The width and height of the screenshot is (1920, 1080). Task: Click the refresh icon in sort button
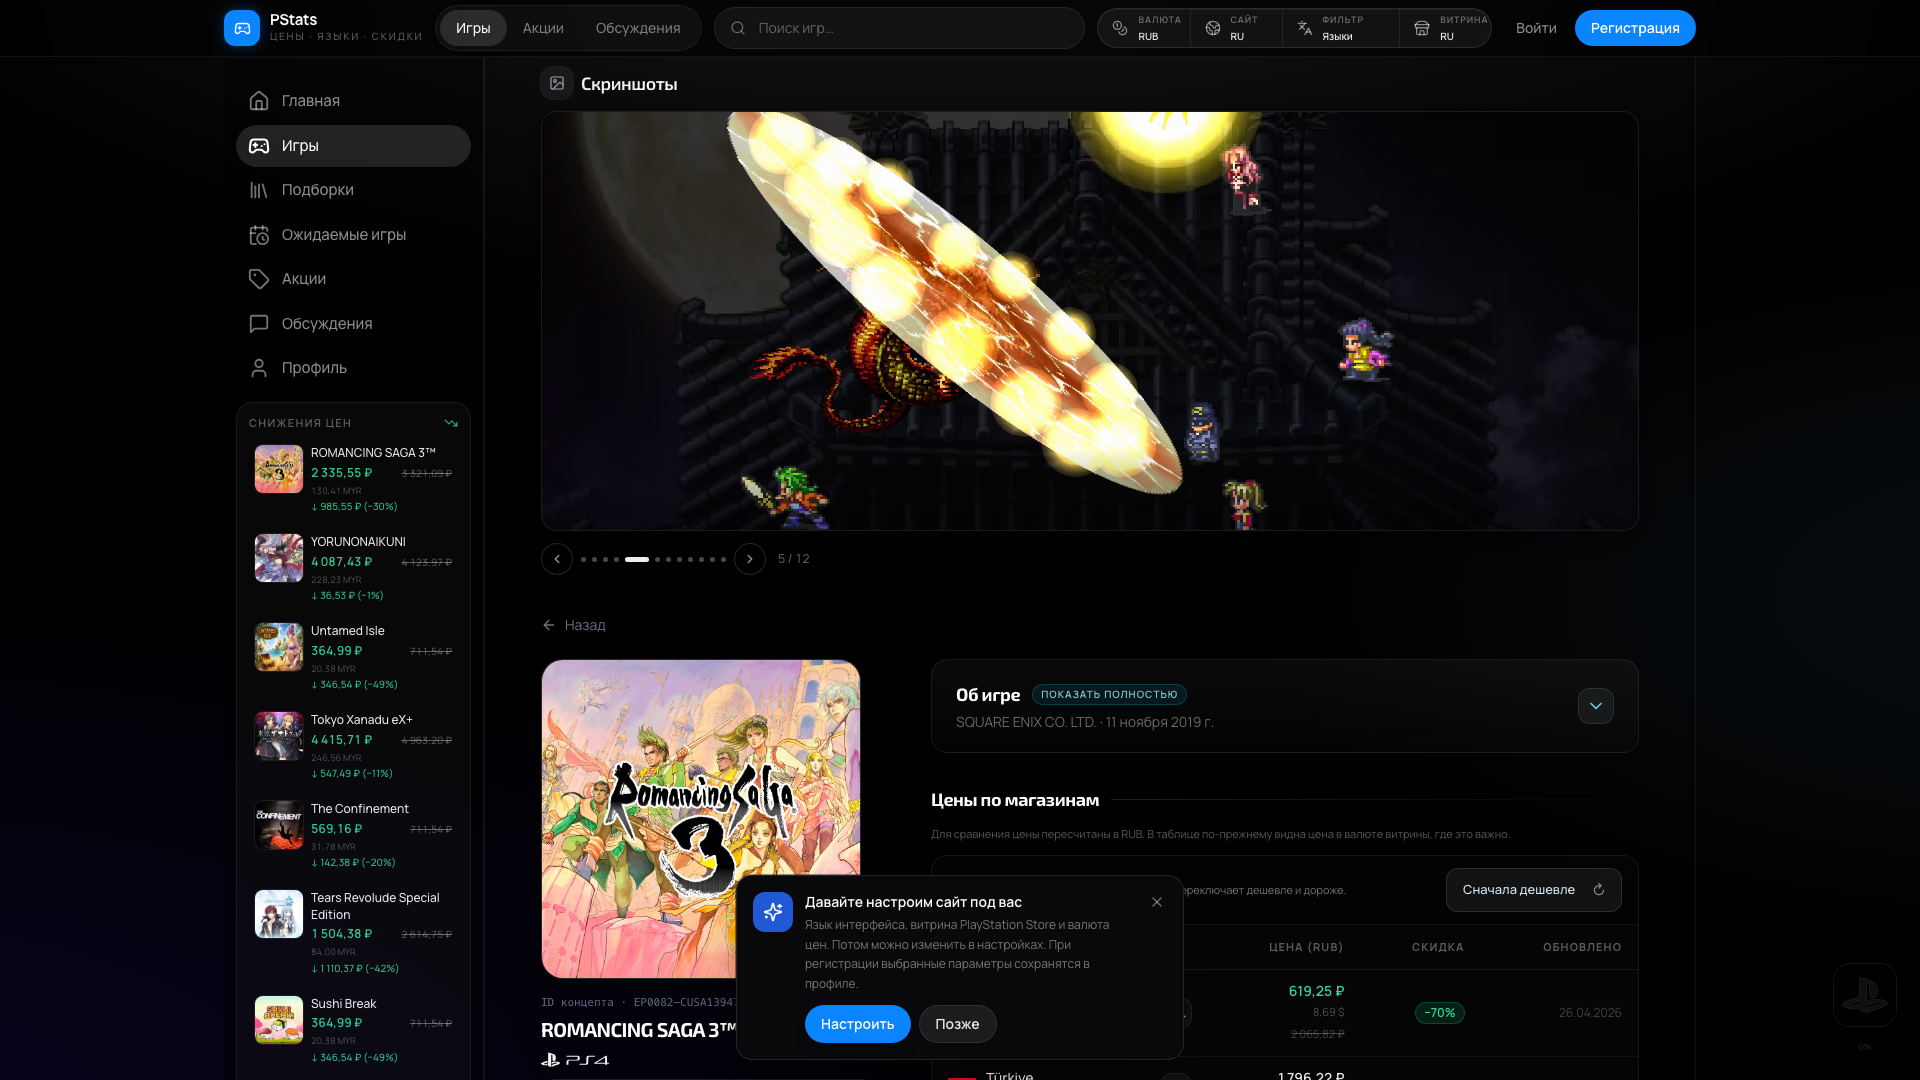(x=1599, y=890)
